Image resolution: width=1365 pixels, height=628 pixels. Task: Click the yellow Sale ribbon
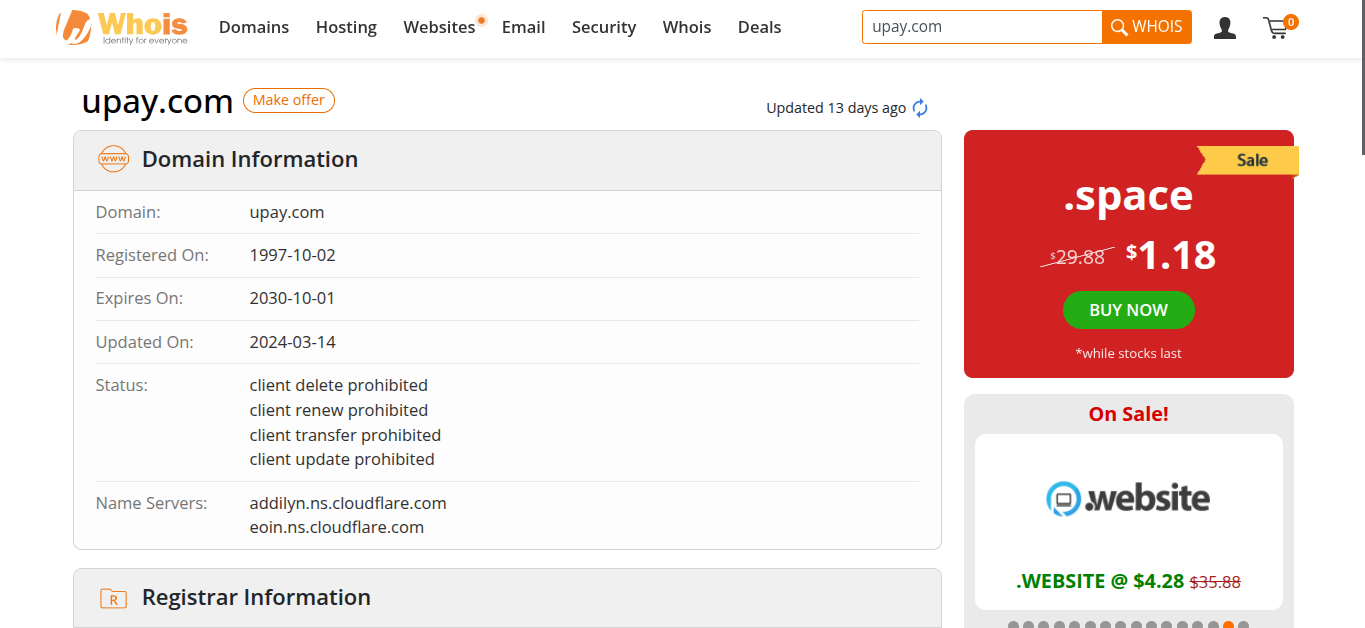click(x=1249, y=160)
